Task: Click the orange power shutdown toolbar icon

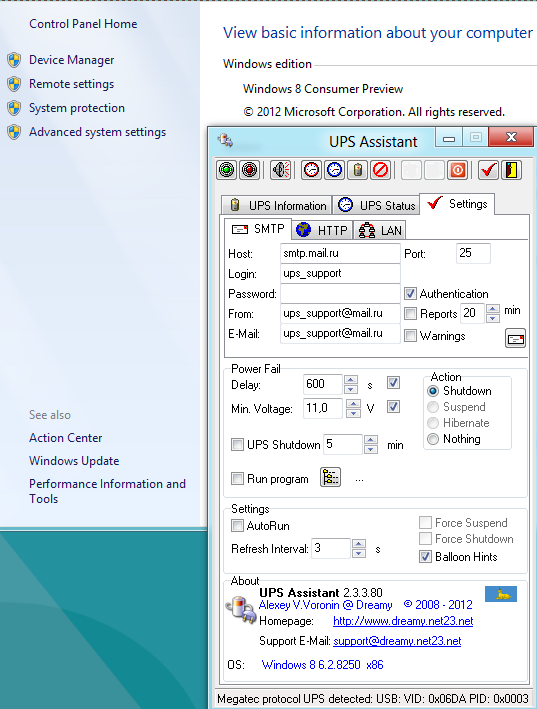Action: (457, 170)
